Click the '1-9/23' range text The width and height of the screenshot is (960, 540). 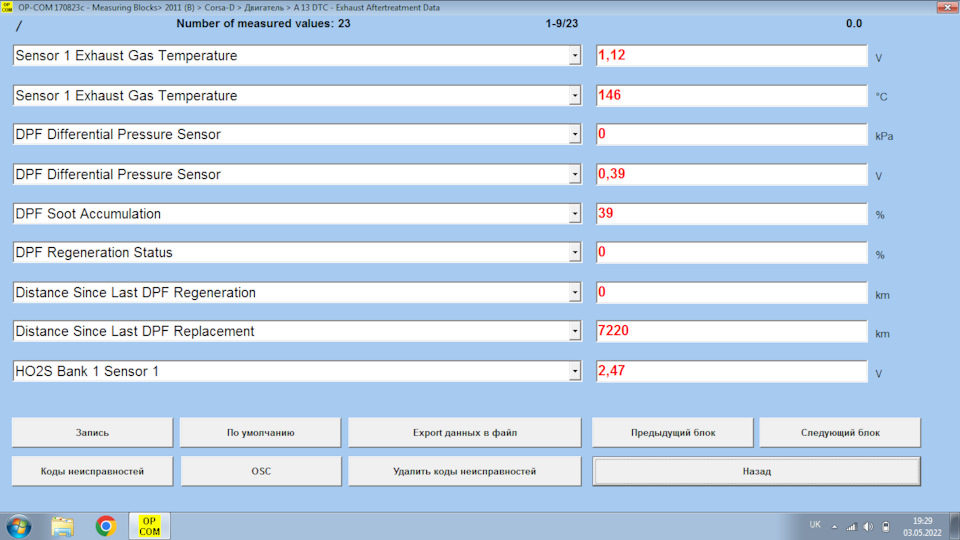pyautogui.click(x=561, y=23)
